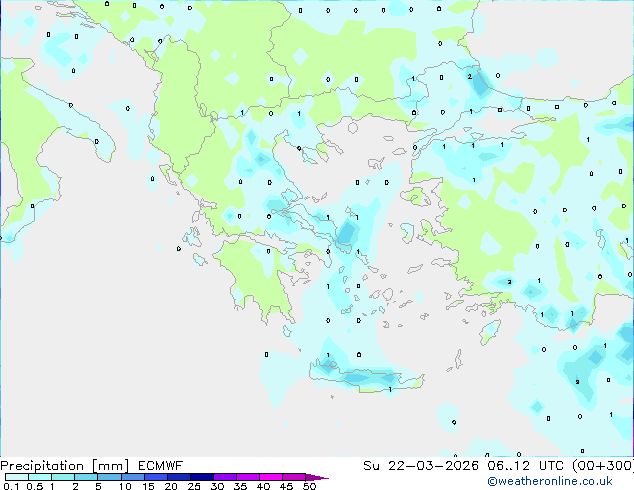Image resolution: width=634 pixels, height=490 pixels.
Task: Open the weatheronline.co.uk copyright link
Action: (550, 481)
